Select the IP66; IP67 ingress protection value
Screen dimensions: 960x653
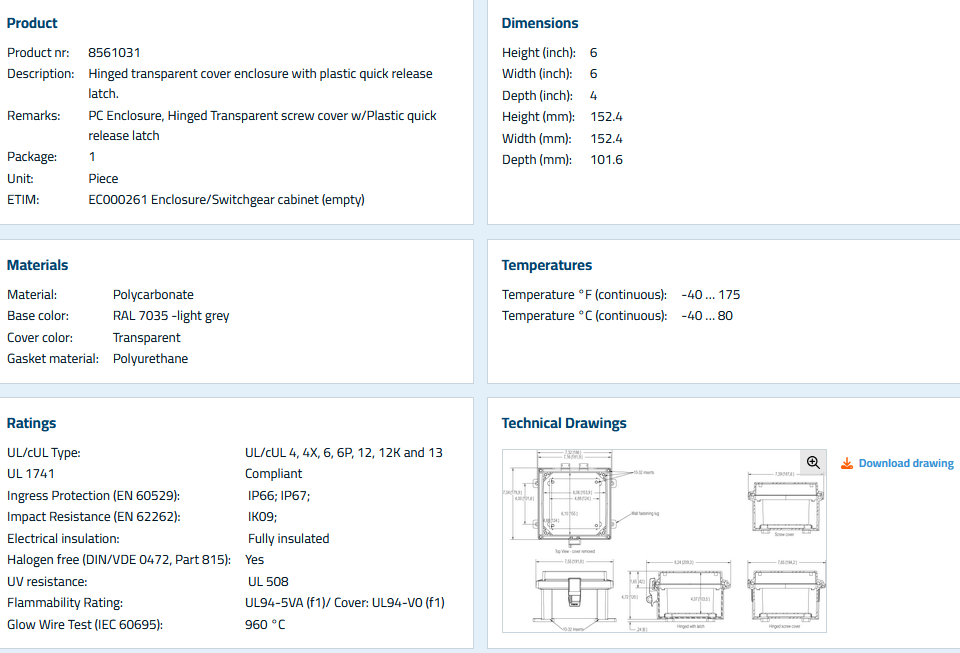279,495
